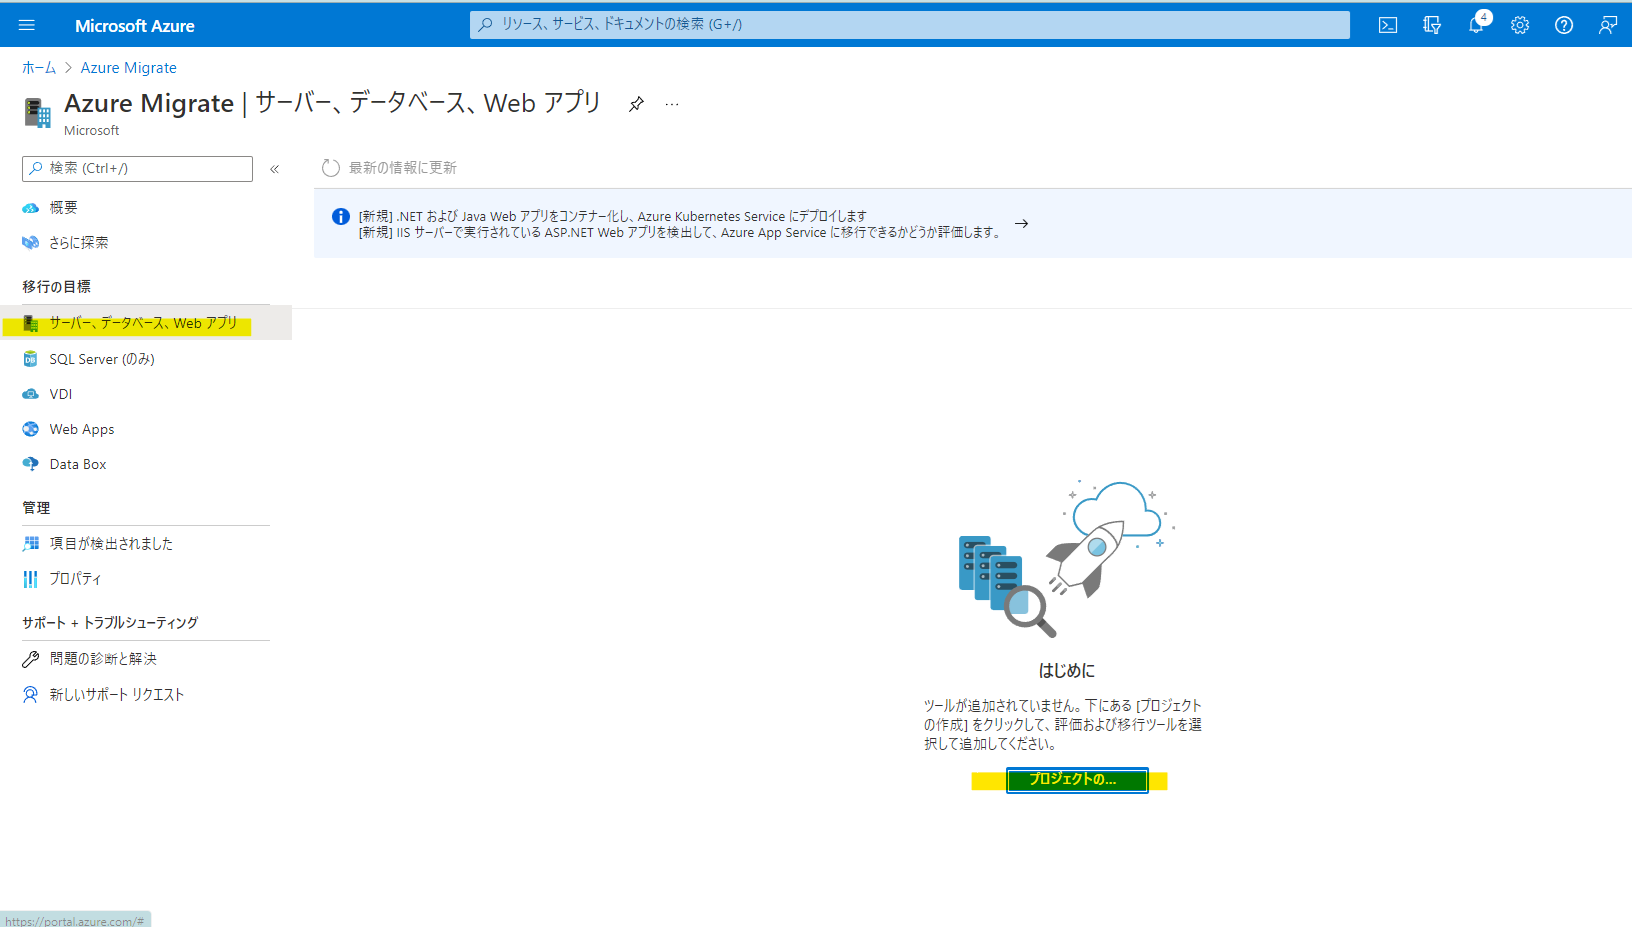Collapse the left sidebar with the chevrons
1632x927 pixels.
(275, 168)
